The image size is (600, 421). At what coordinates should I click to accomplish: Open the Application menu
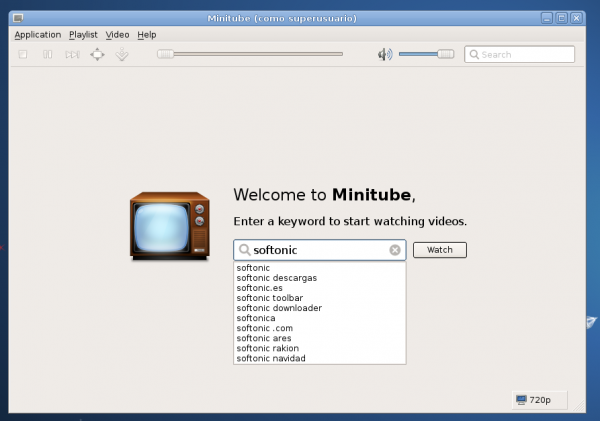point(38,34)
